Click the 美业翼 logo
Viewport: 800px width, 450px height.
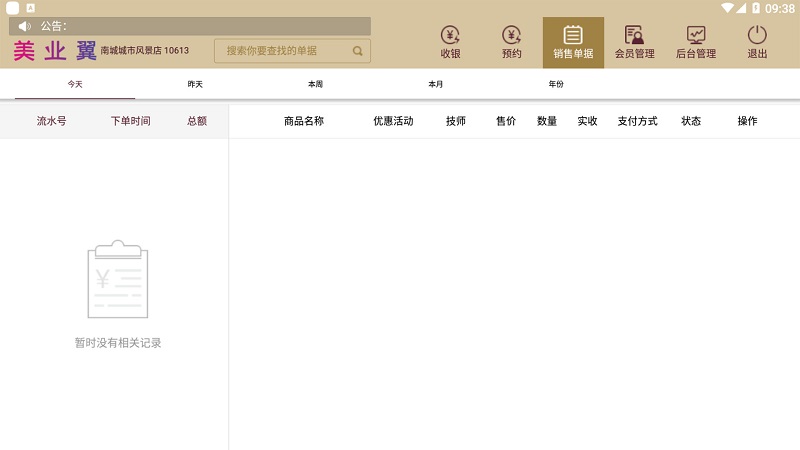click(x=55, y=51)
